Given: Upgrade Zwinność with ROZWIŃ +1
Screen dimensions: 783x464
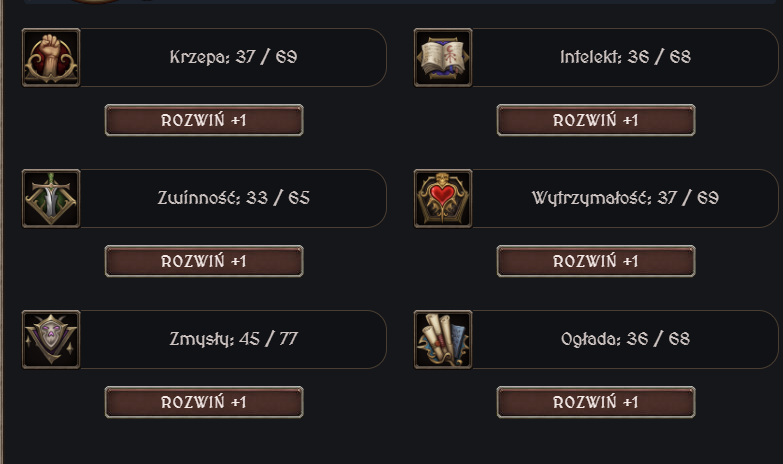Looking at the screenshot, I should [x=204, y=261].
